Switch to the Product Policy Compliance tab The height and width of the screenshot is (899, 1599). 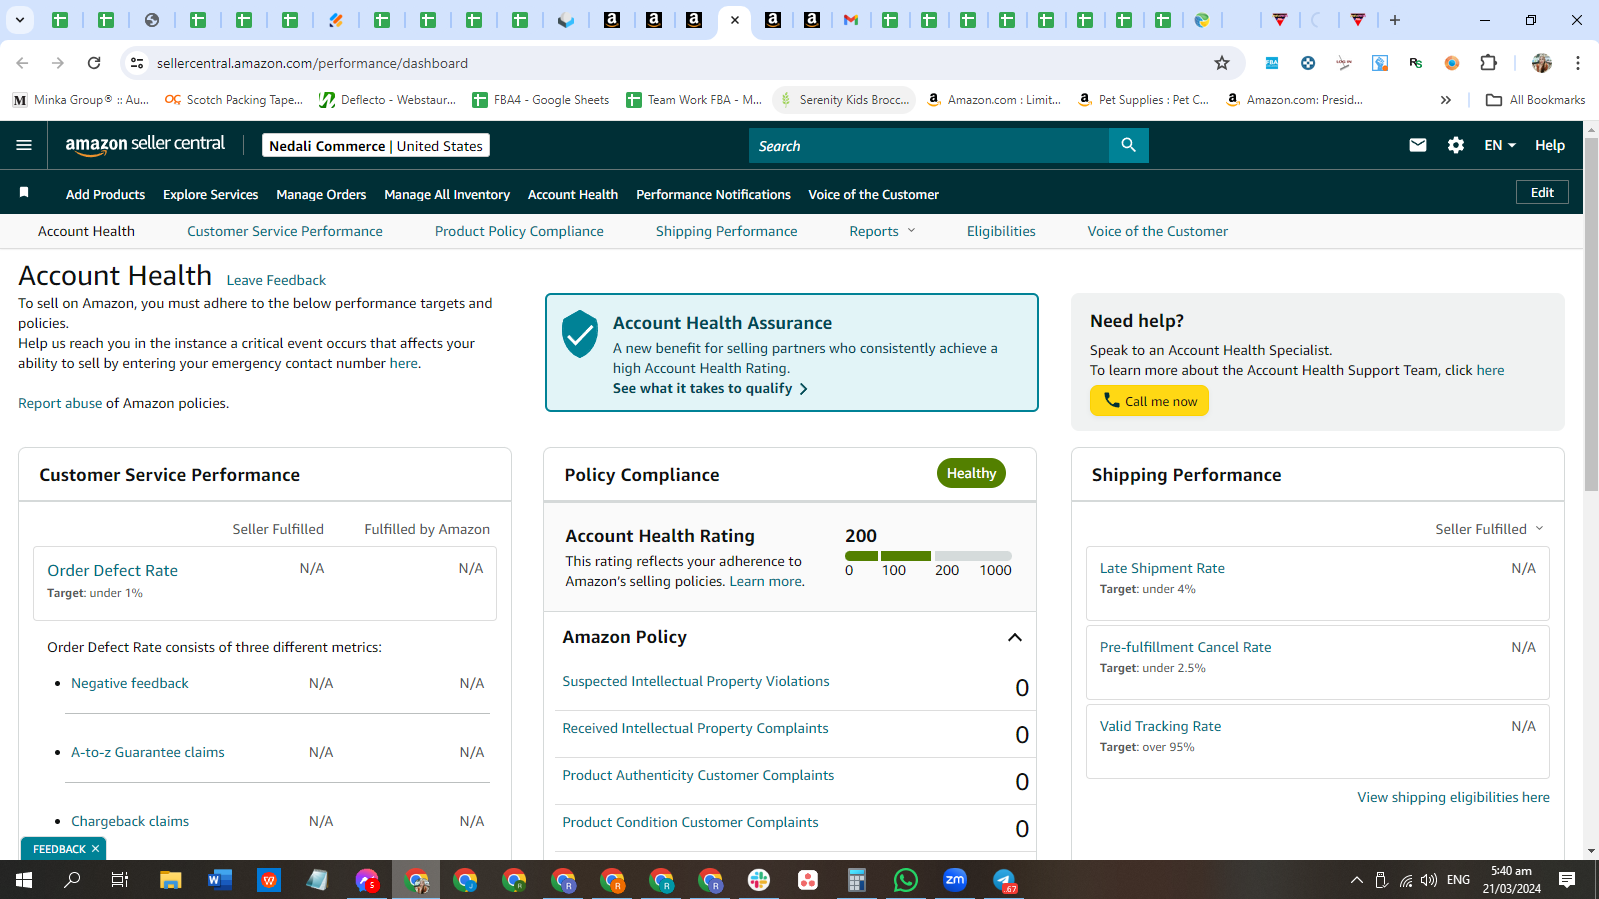click(519, 231)
